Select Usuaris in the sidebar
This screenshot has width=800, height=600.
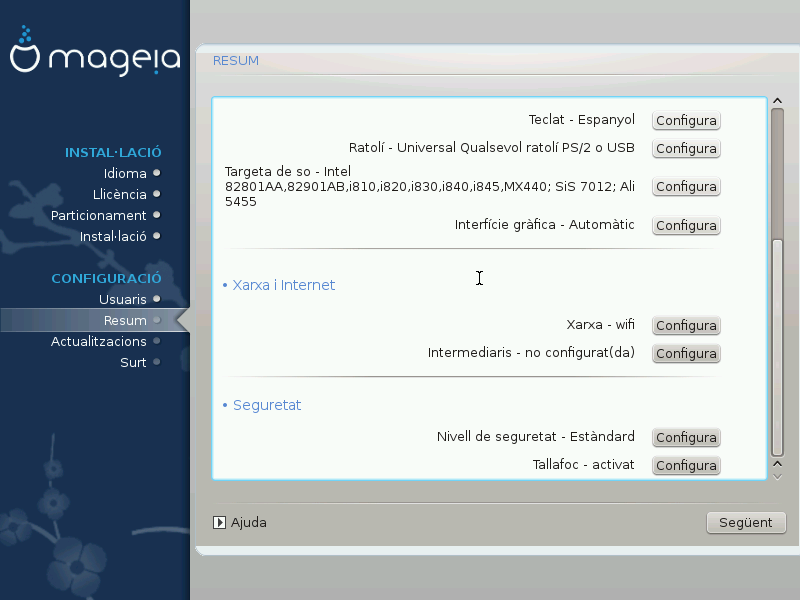pos(122,300)
